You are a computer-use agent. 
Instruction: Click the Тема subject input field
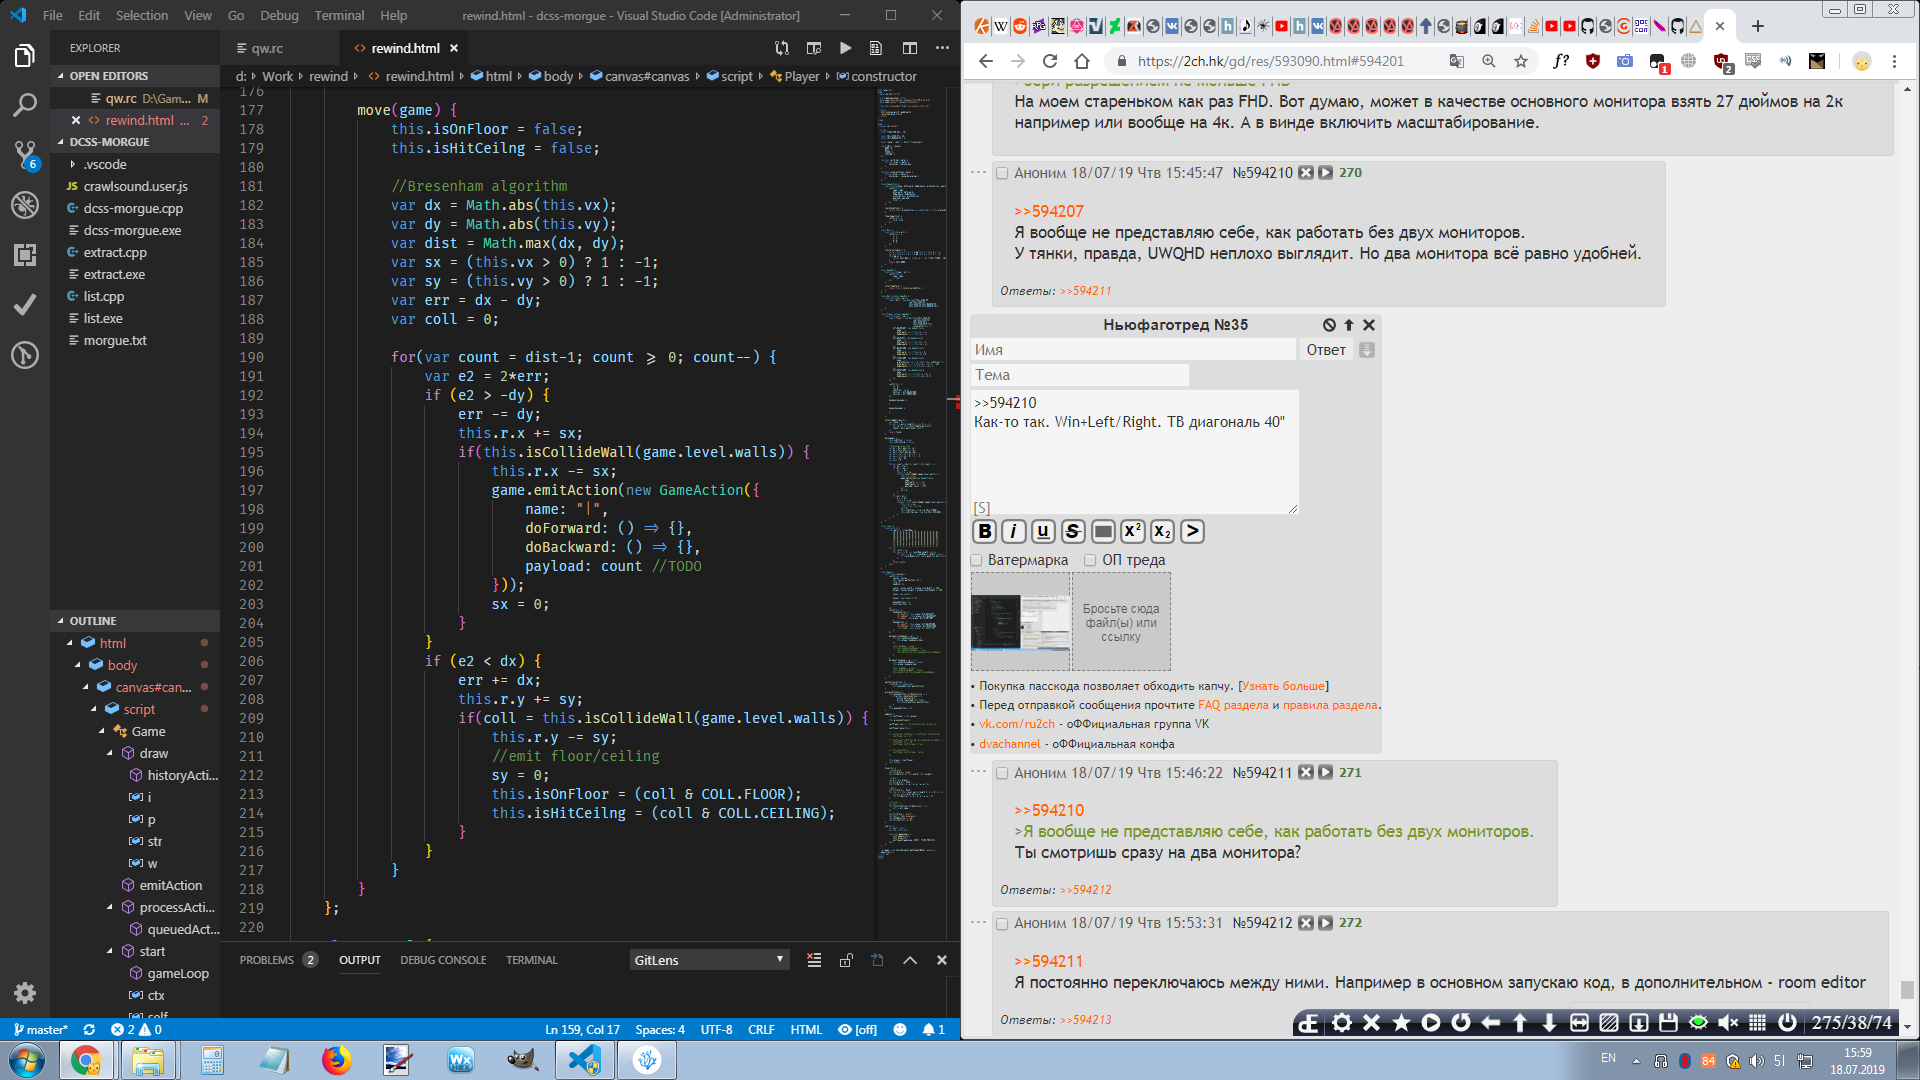coord(1080,375)
